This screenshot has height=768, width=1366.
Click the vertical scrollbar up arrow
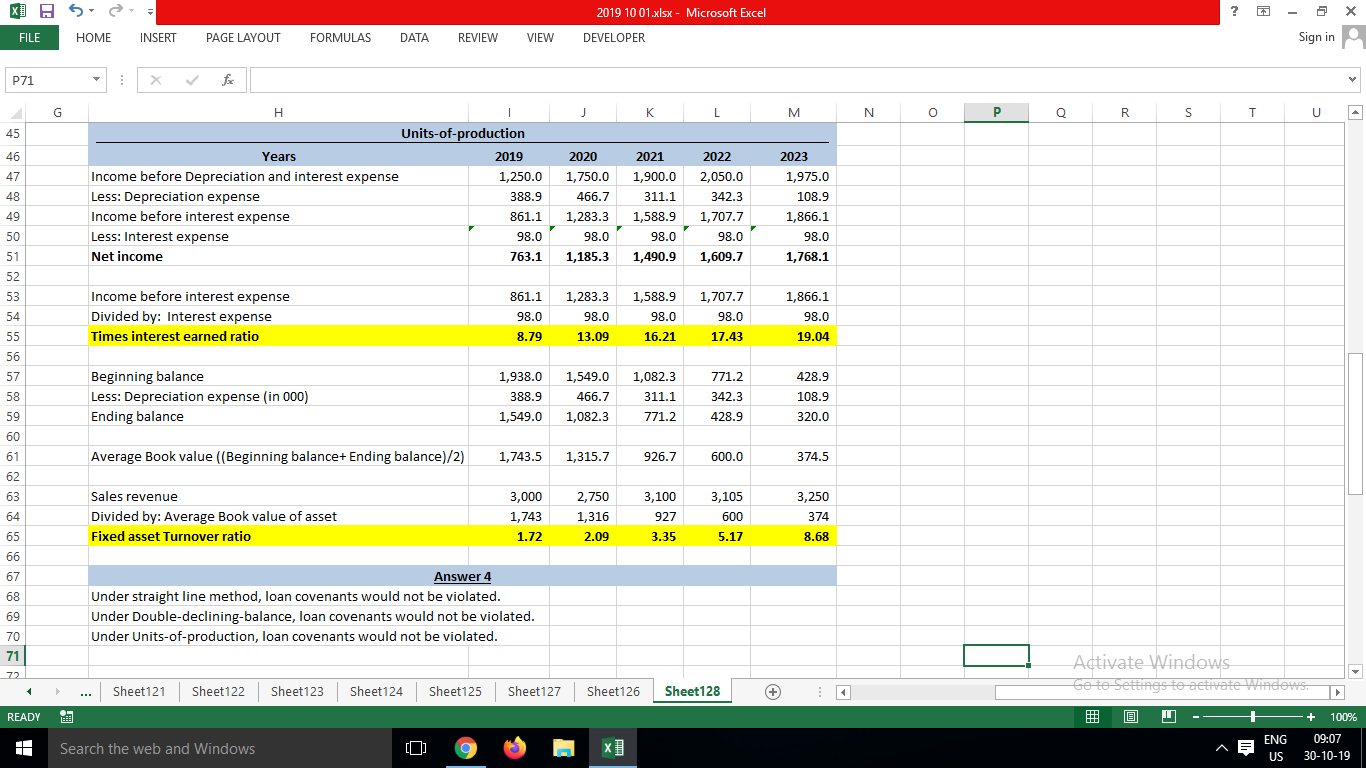tap(1355, 113)
